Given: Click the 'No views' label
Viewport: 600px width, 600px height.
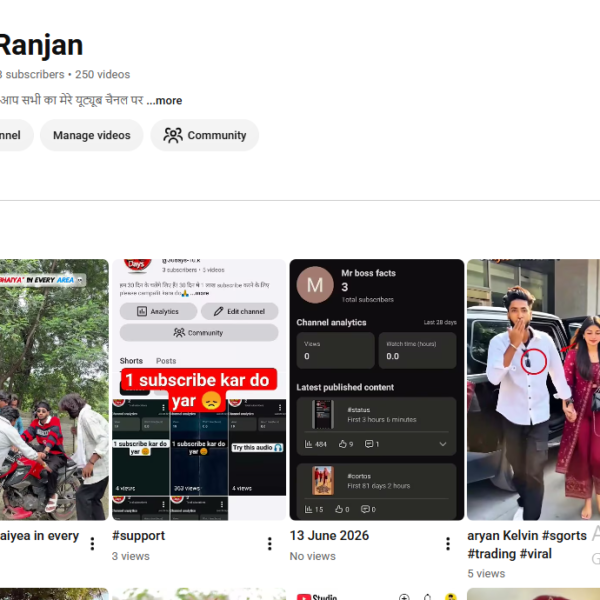Looking at the screenshot, I should 313,556.
